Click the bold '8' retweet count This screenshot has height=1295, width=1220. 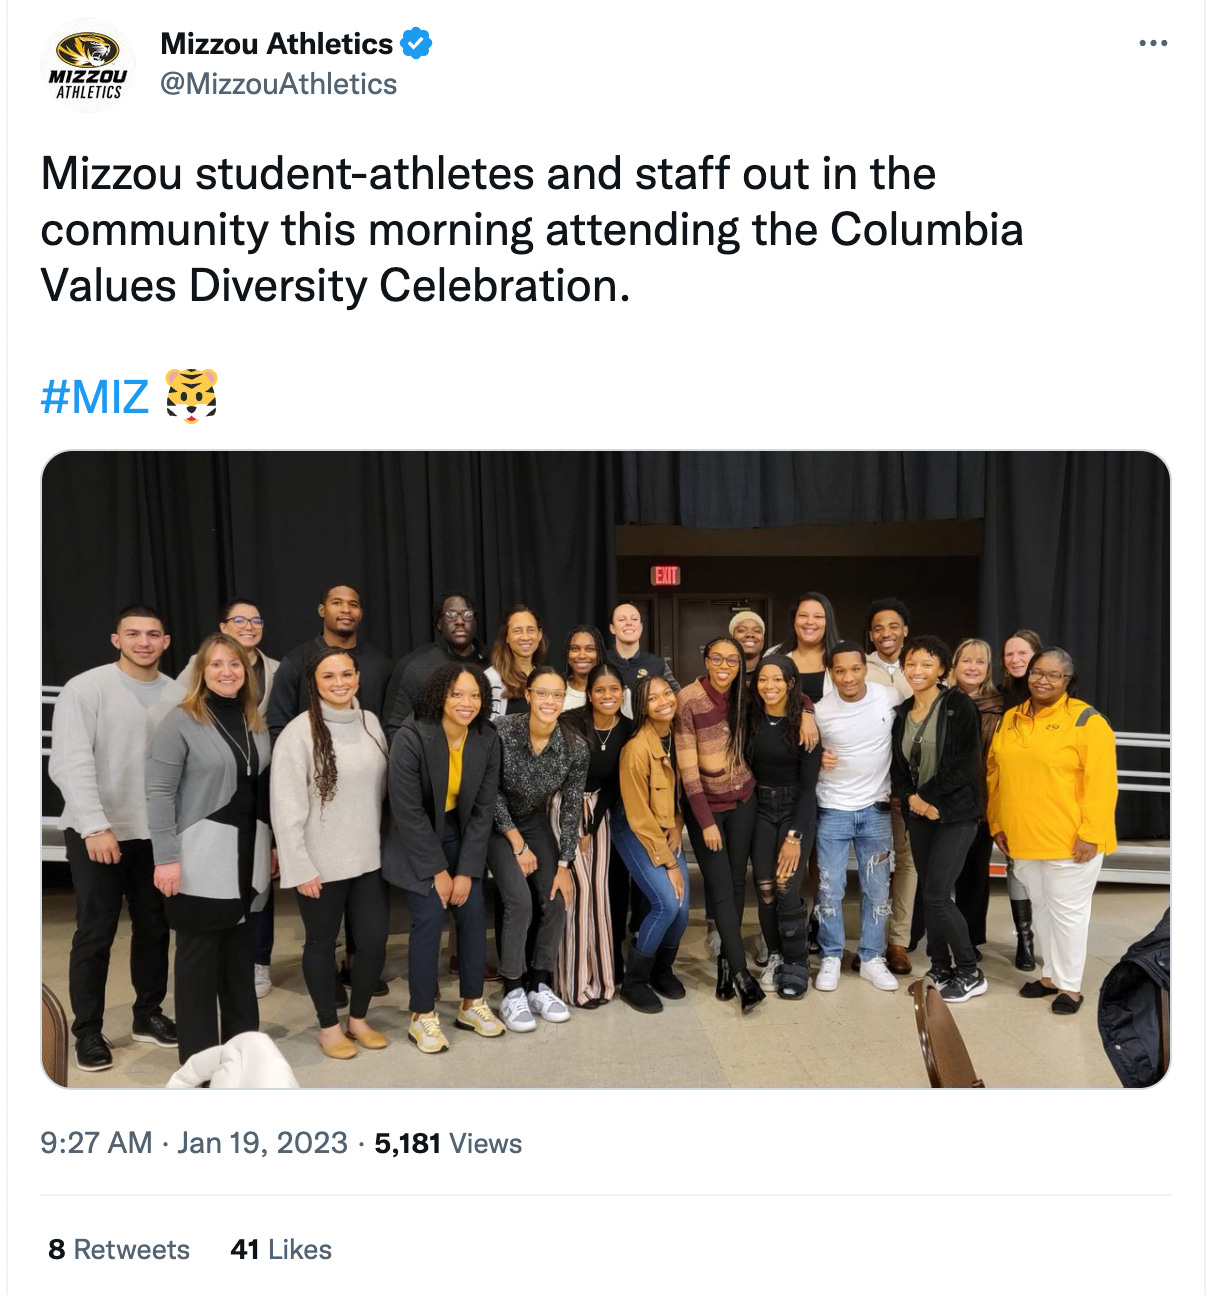58,1249
